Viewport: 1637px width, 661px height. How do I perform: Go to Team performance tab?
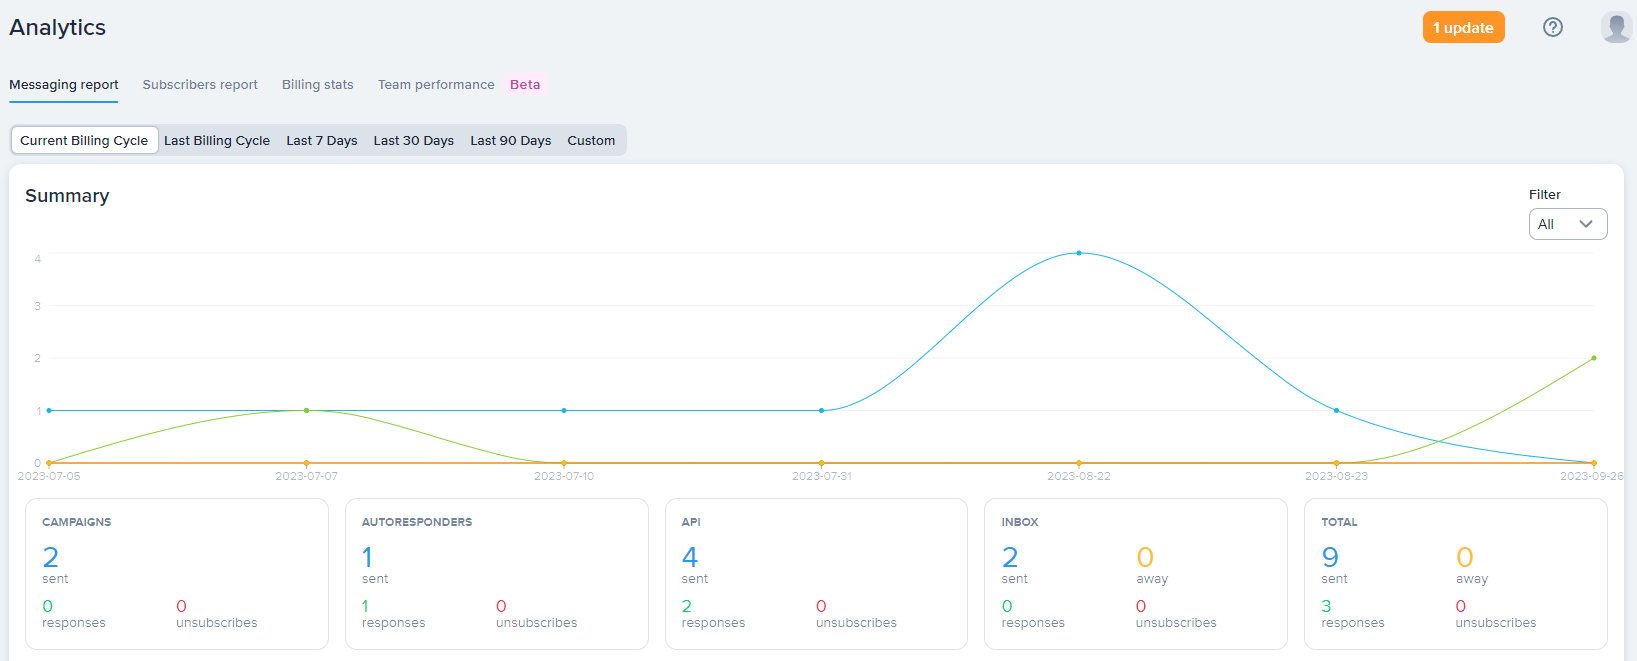(x=436, y=85)
